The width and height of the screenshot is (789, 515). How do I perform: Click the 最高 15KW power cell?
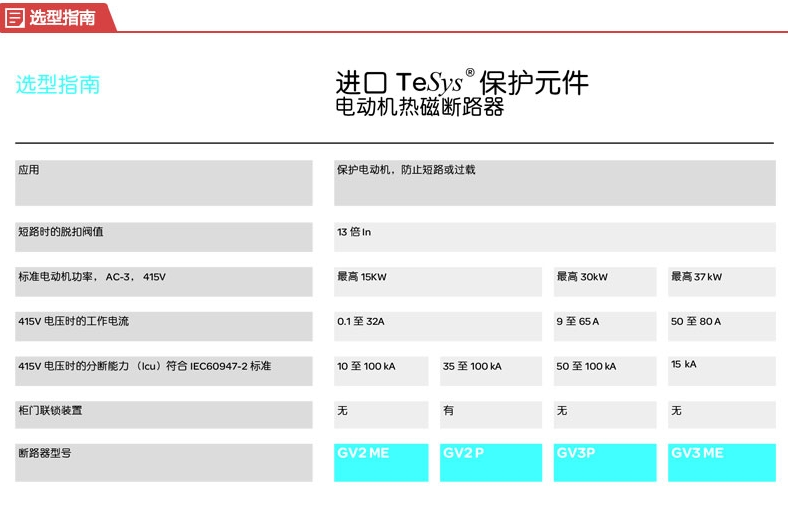click(x=362, y=277)
